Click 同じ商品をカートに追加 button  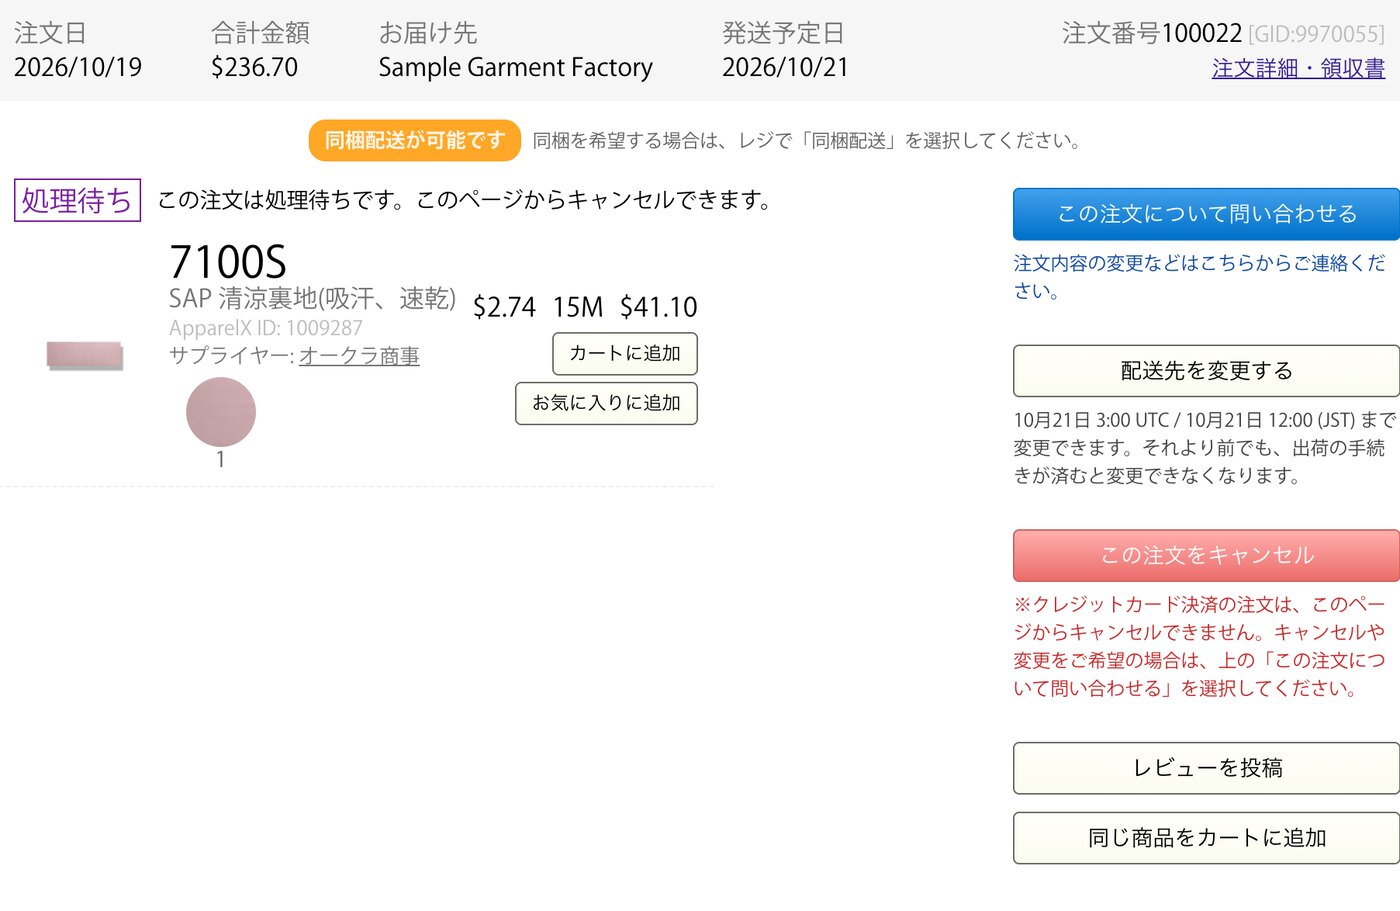click(x=1206, y=838)
